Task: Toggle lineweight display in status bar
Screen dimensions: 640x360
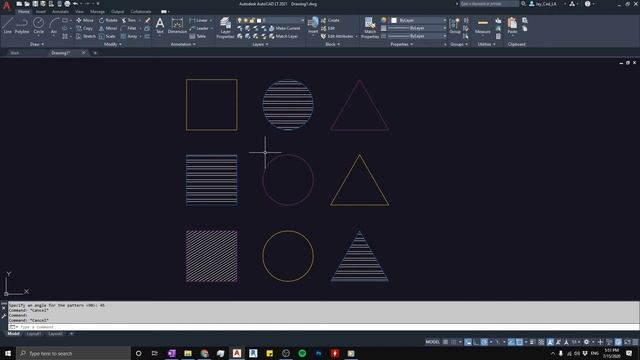Action: coord(532,342)
